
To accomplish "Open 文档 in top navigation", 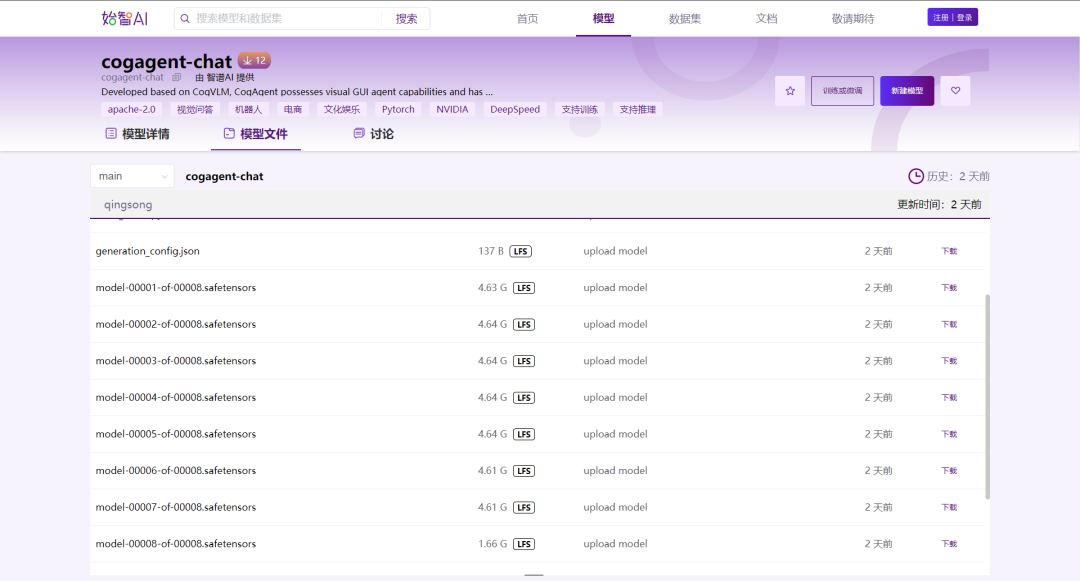I will pyautogui.click(x=766, y=19).
